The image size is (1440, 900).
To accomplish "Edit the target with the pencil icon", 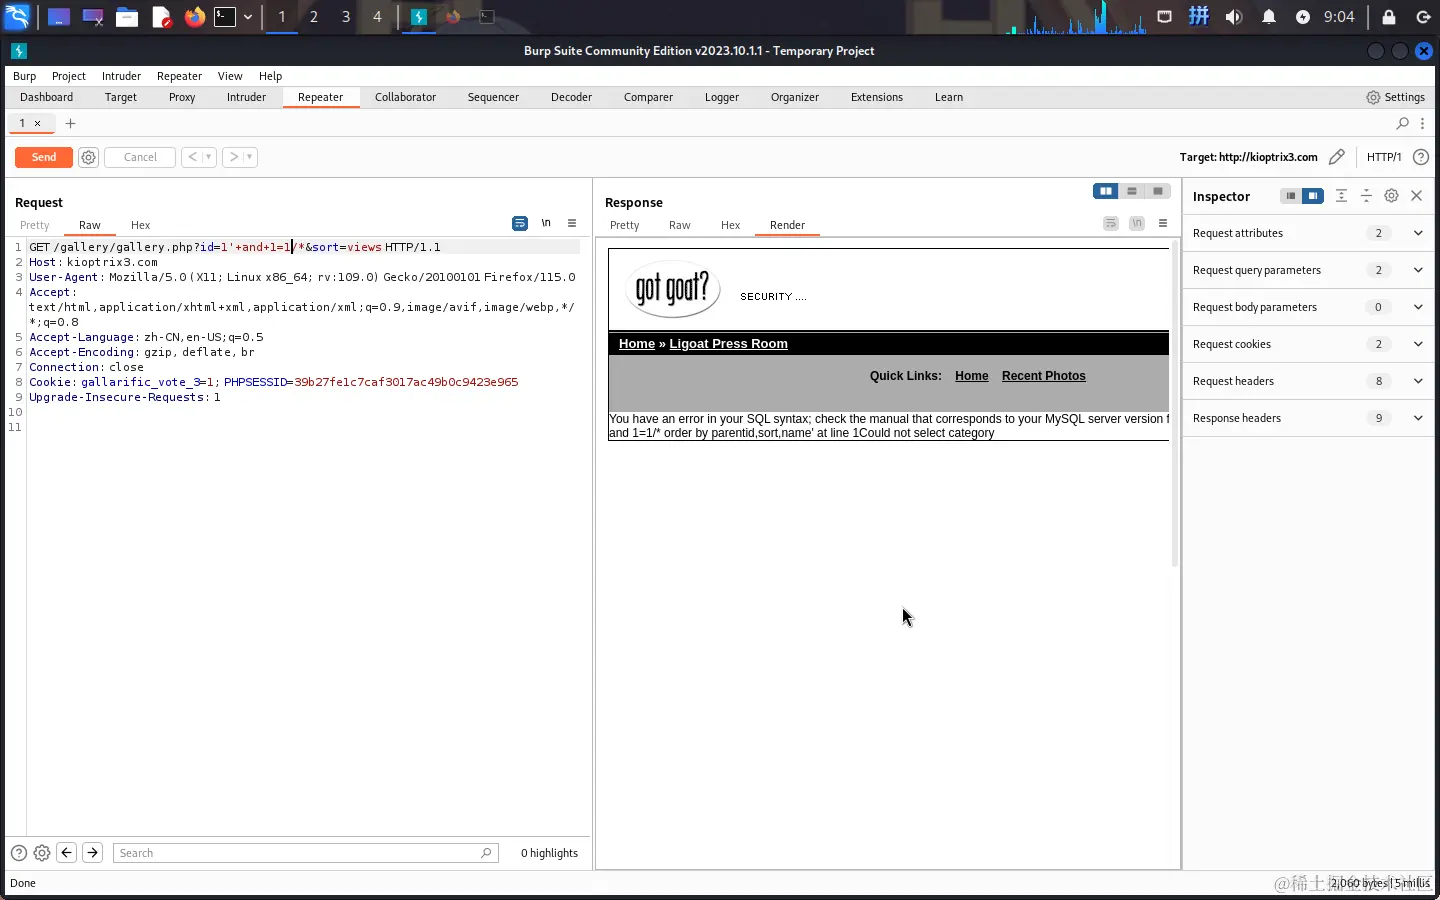I will click(x=1337, y=157).
